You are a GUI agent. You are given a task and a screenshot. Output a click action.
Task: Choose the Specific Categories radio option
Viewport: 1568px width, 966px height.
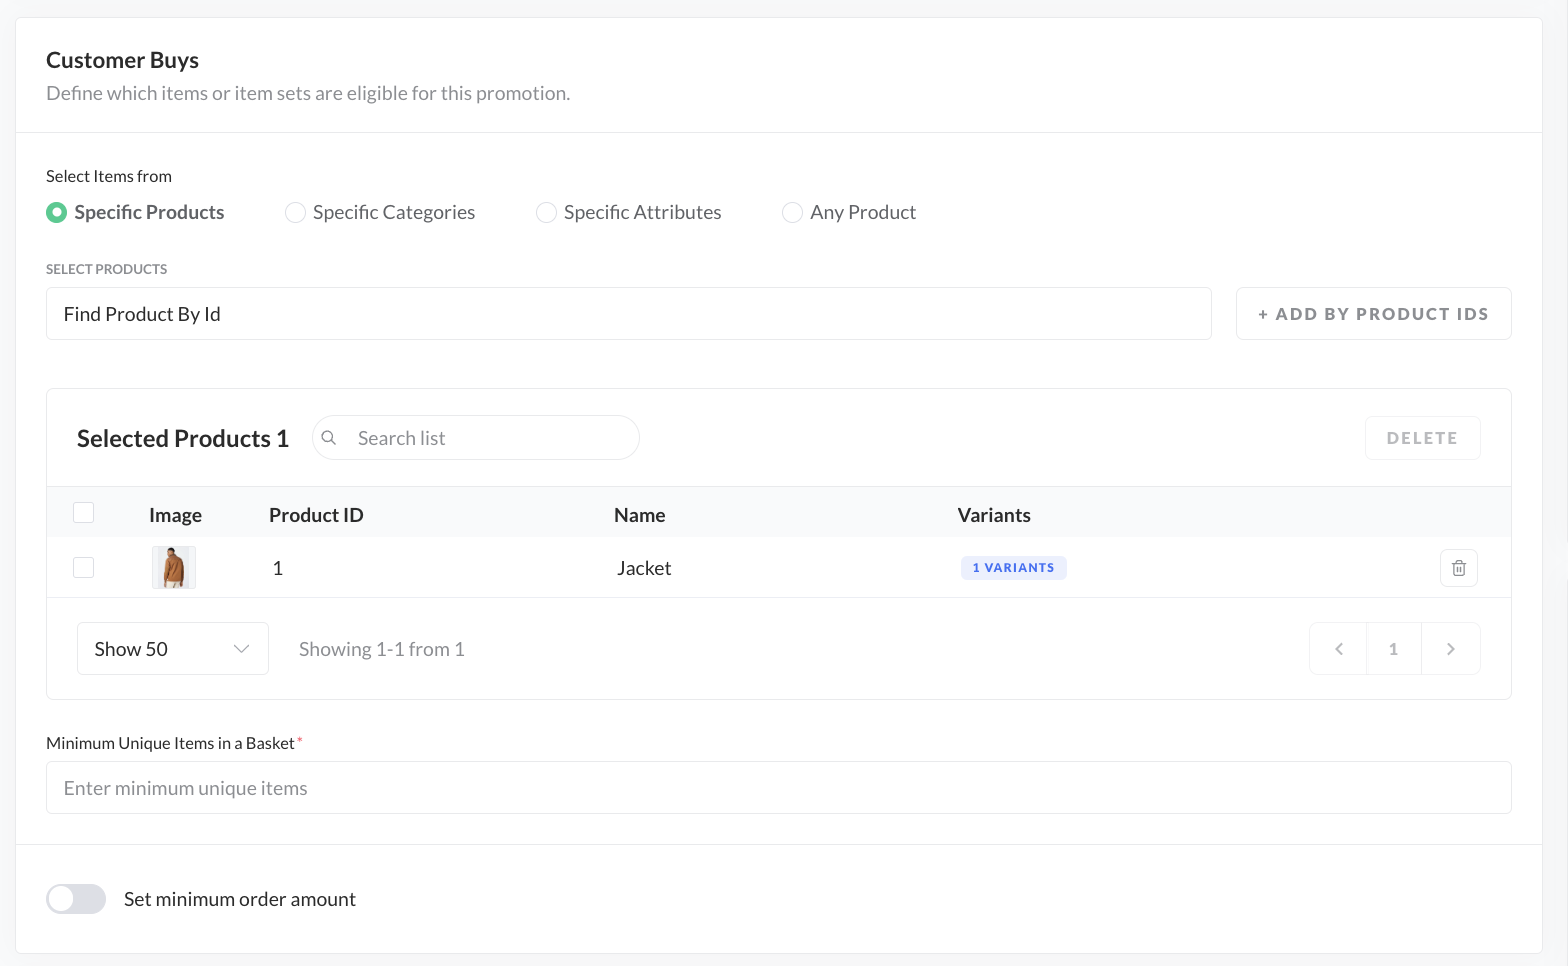(x=295, y=212)
